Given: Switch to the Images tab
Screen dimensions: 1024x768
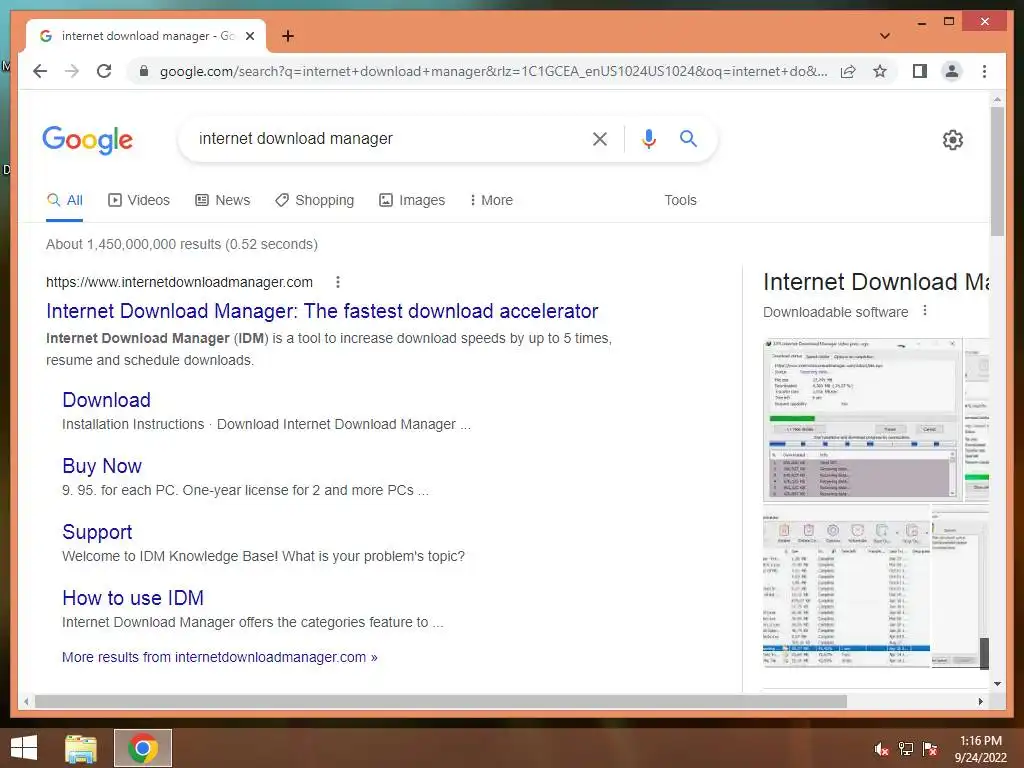Looking at the screenshot, I should pyautogui.click(x=412, y=200).
